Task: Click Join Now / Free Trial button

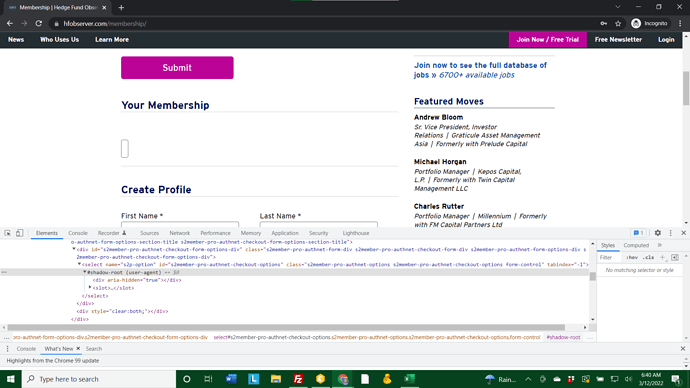Action: (547, 40)
